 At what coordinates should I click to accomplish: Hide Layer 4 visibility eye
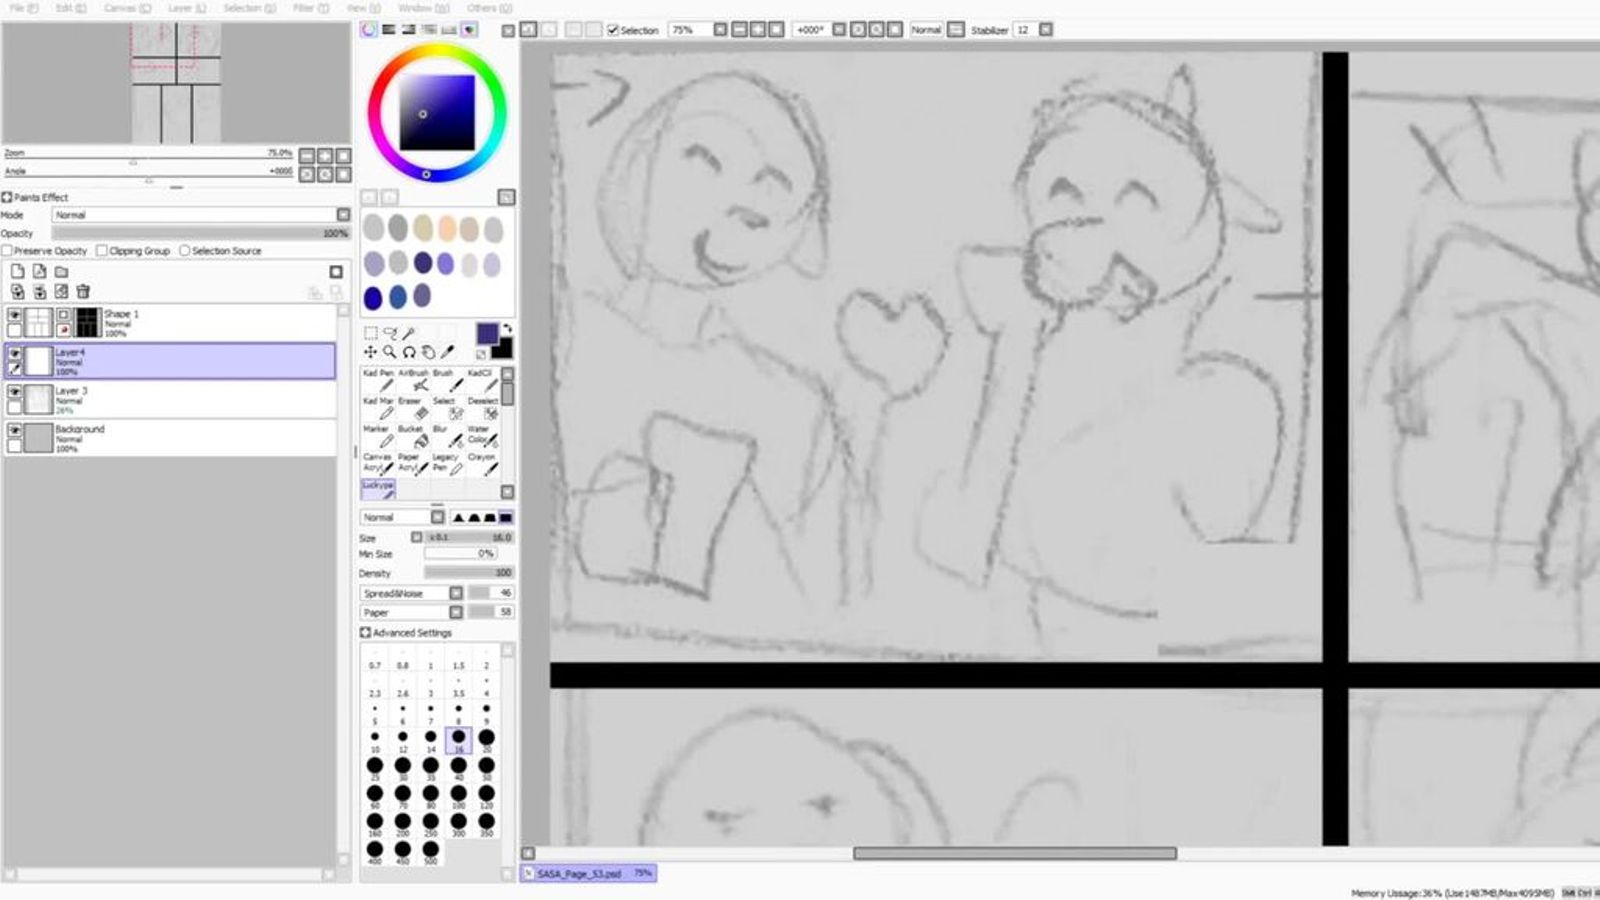14,353
